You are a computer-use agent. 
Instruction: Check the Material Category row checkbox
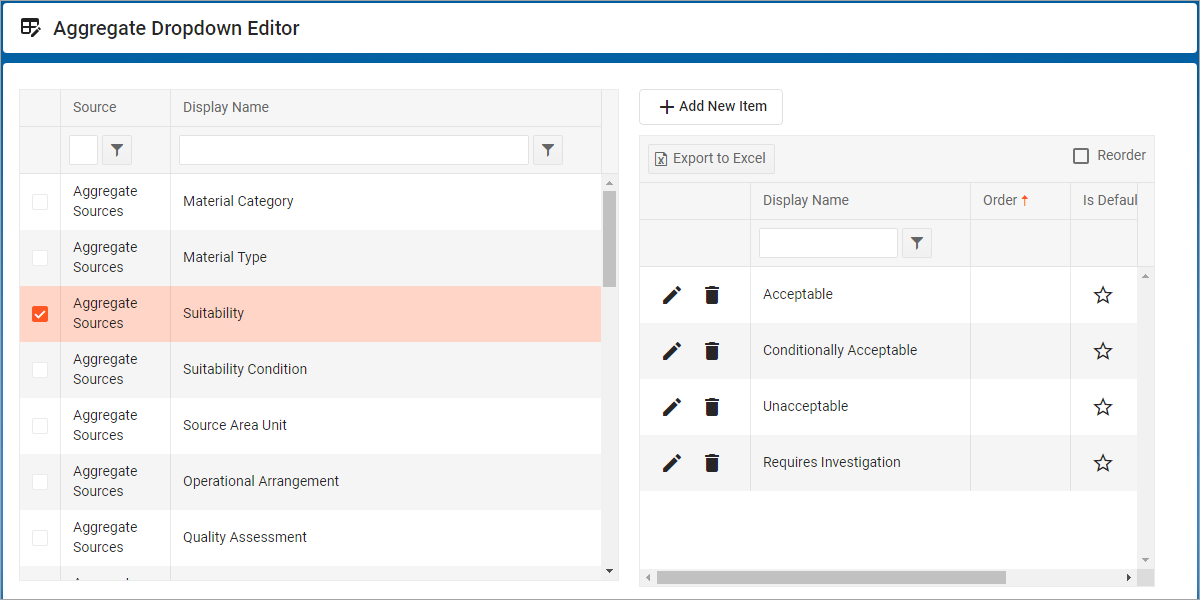(x=40, y=202)
